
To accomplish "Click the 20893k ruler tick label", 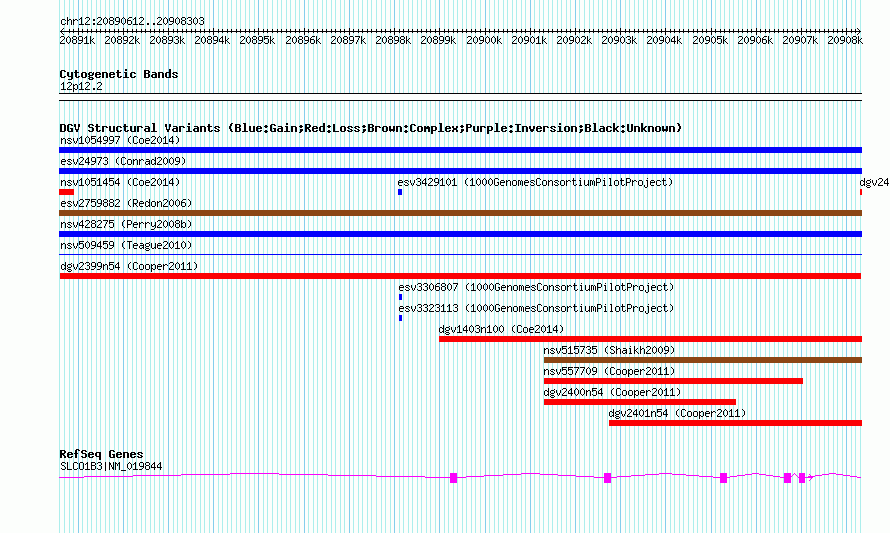I will click(167, 40).
